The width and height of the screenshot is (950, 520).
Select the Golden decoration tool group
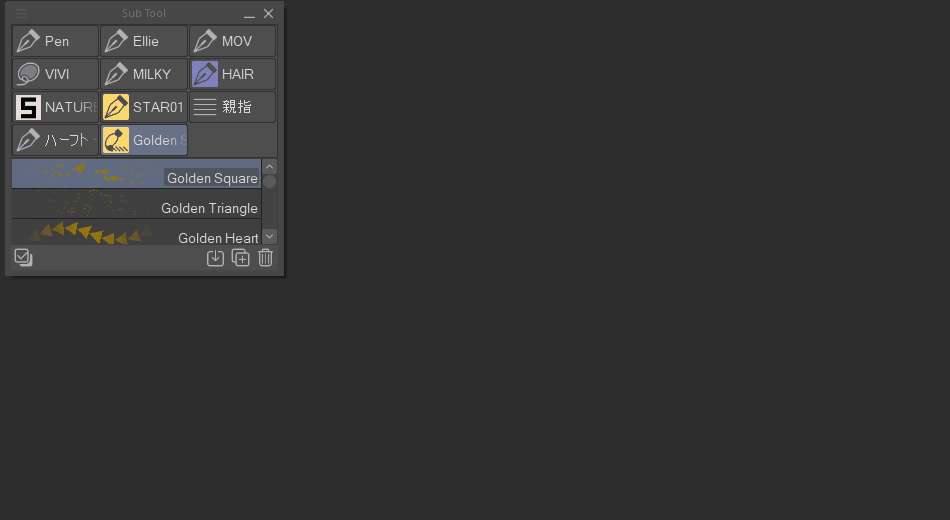click(x=144, y=140)
